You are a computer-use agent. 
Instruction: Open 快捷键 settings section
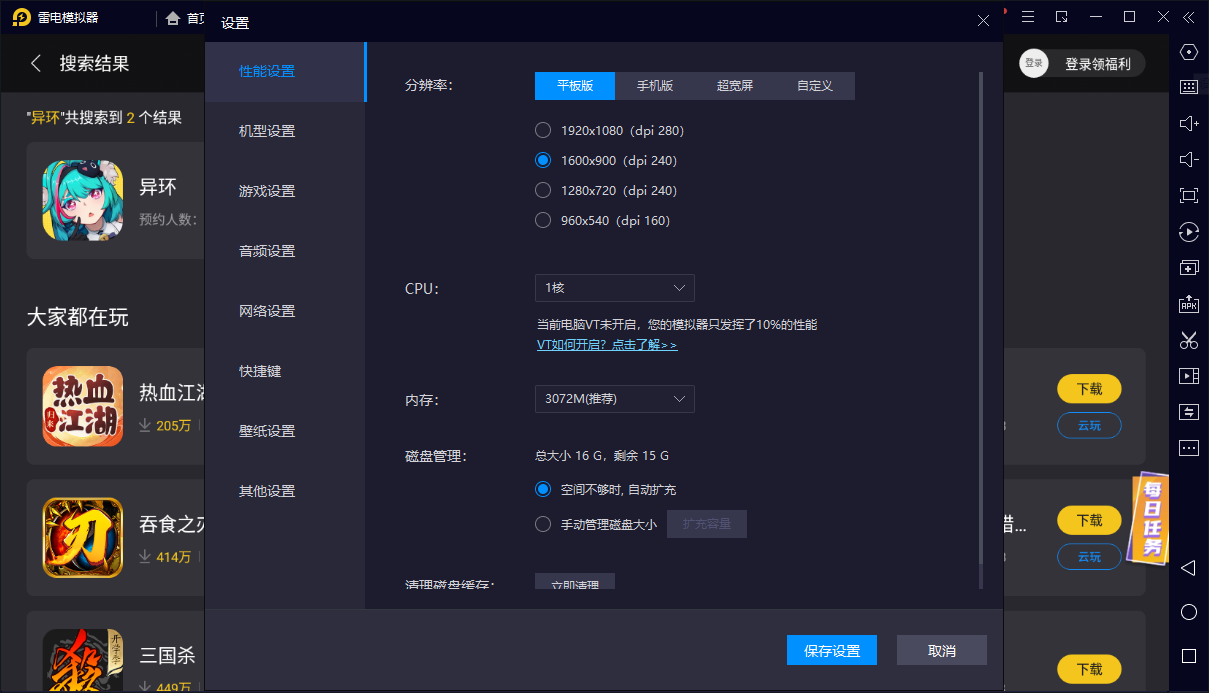286,372
